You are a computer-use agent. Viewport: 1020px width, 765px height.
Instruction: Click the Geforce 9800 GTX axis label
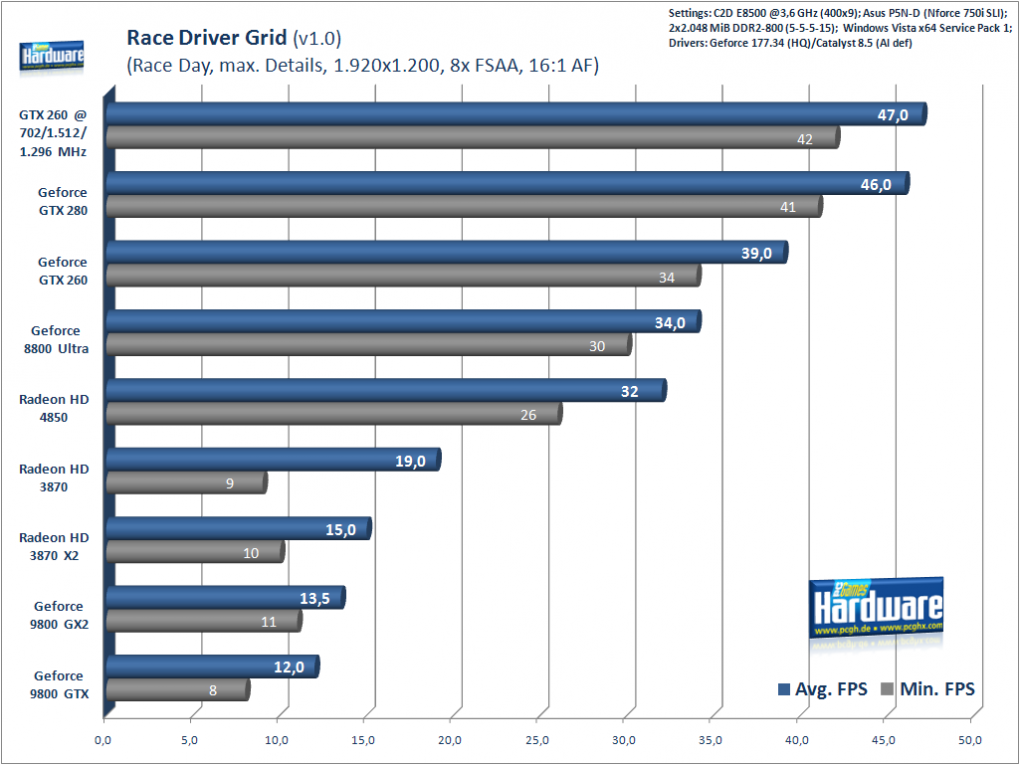59,685
